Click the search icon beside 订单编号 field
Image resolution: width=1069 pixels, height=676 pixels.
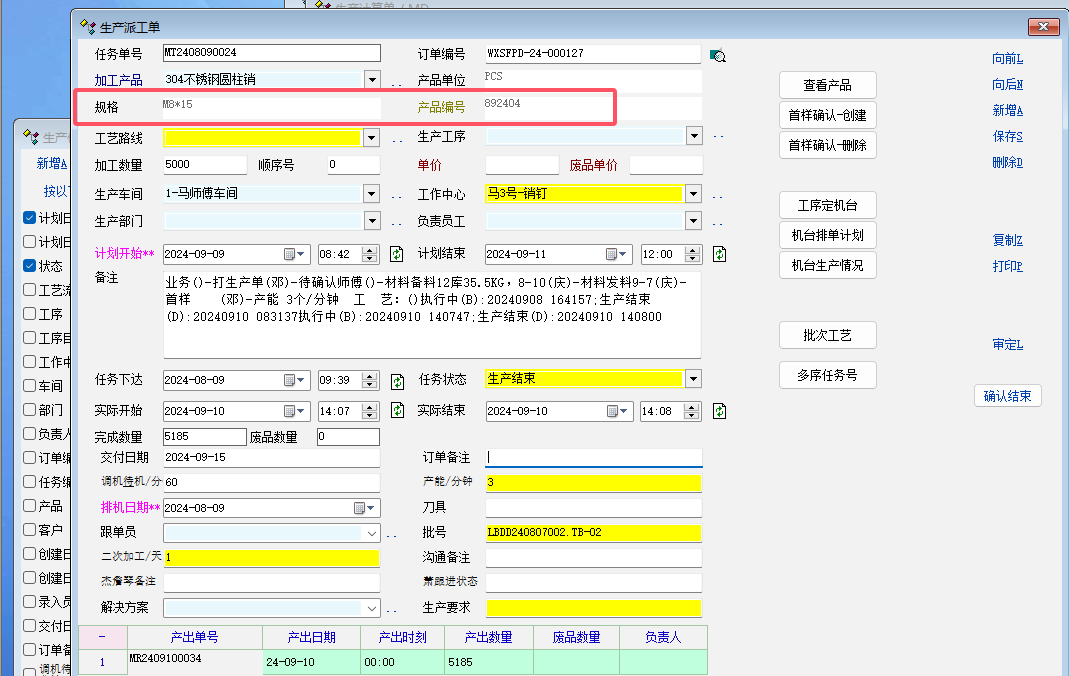(717, 56)
